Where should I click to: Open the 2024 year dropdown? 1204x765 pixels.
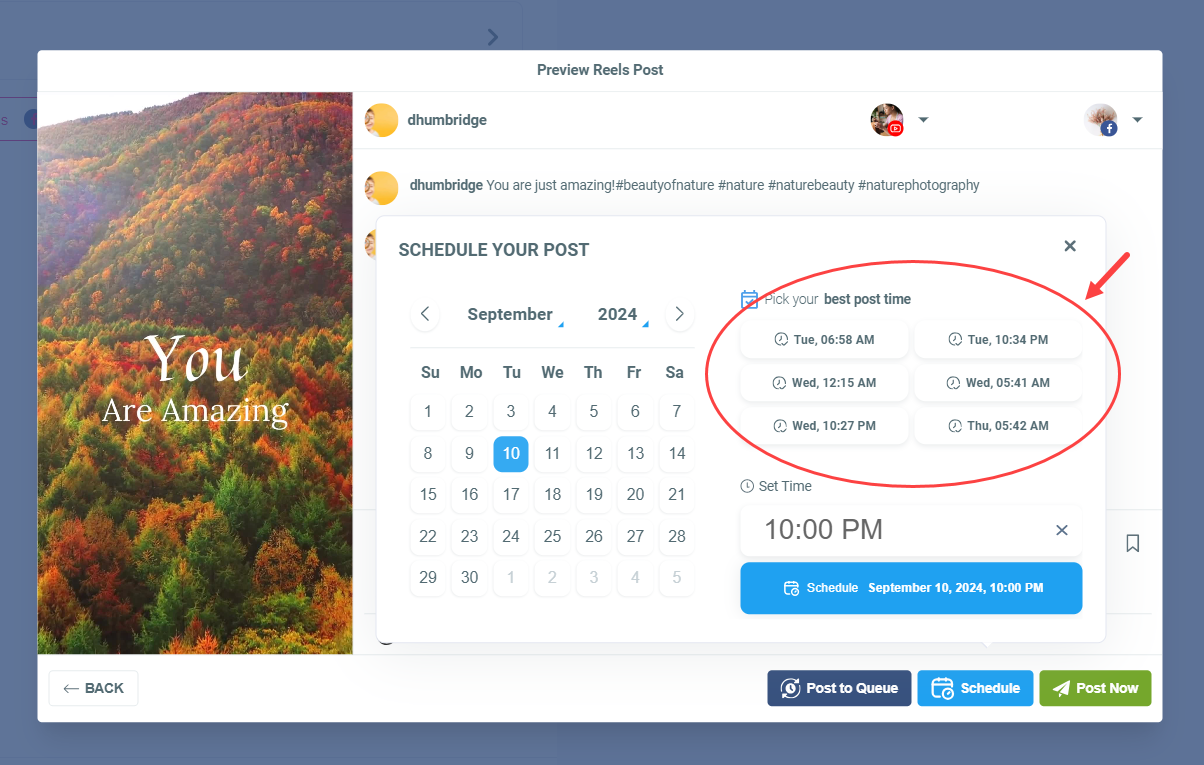tap(620, 314)
